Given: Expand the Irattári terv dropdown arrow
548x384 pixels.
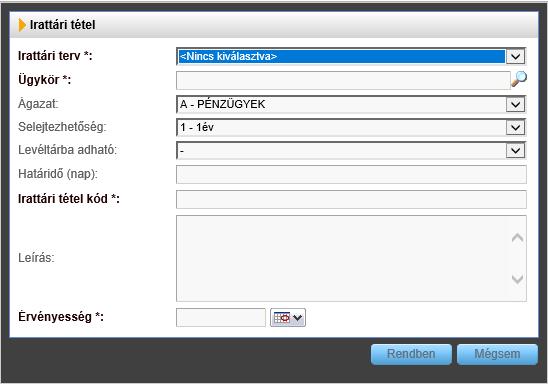Looking at the screenshot, I should coord(515,56).
